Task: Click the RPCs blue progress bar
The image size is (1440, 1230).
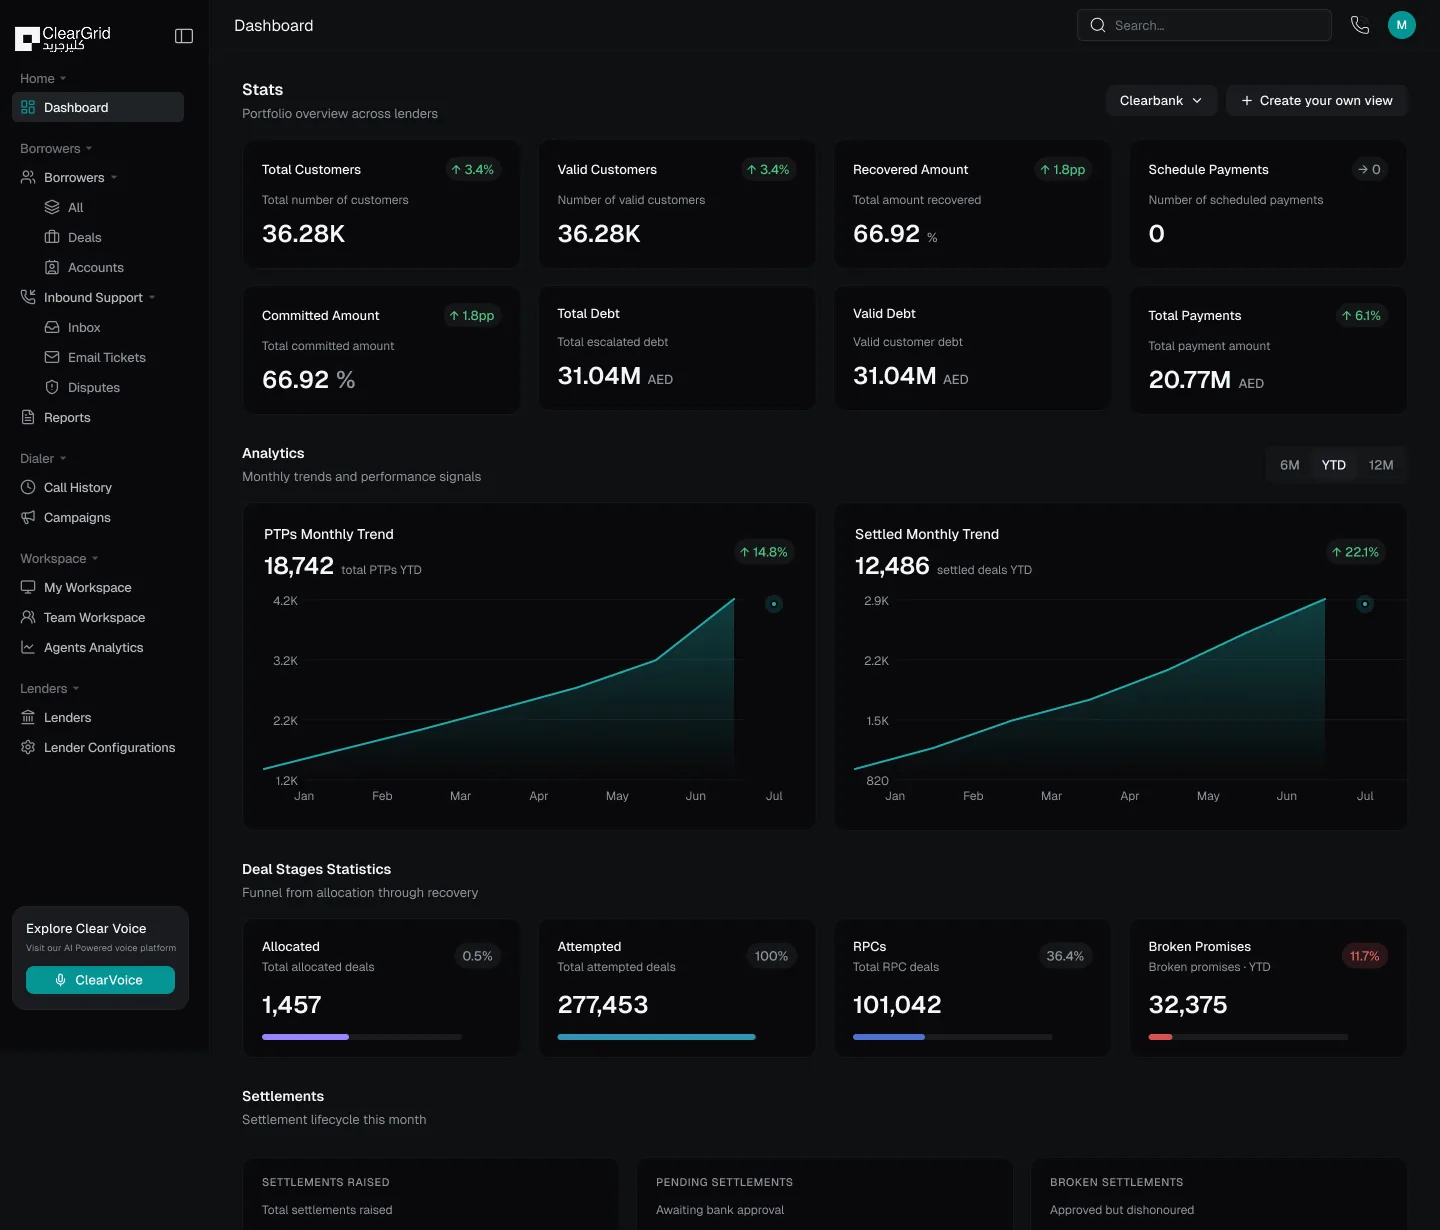Action: 889,1037
